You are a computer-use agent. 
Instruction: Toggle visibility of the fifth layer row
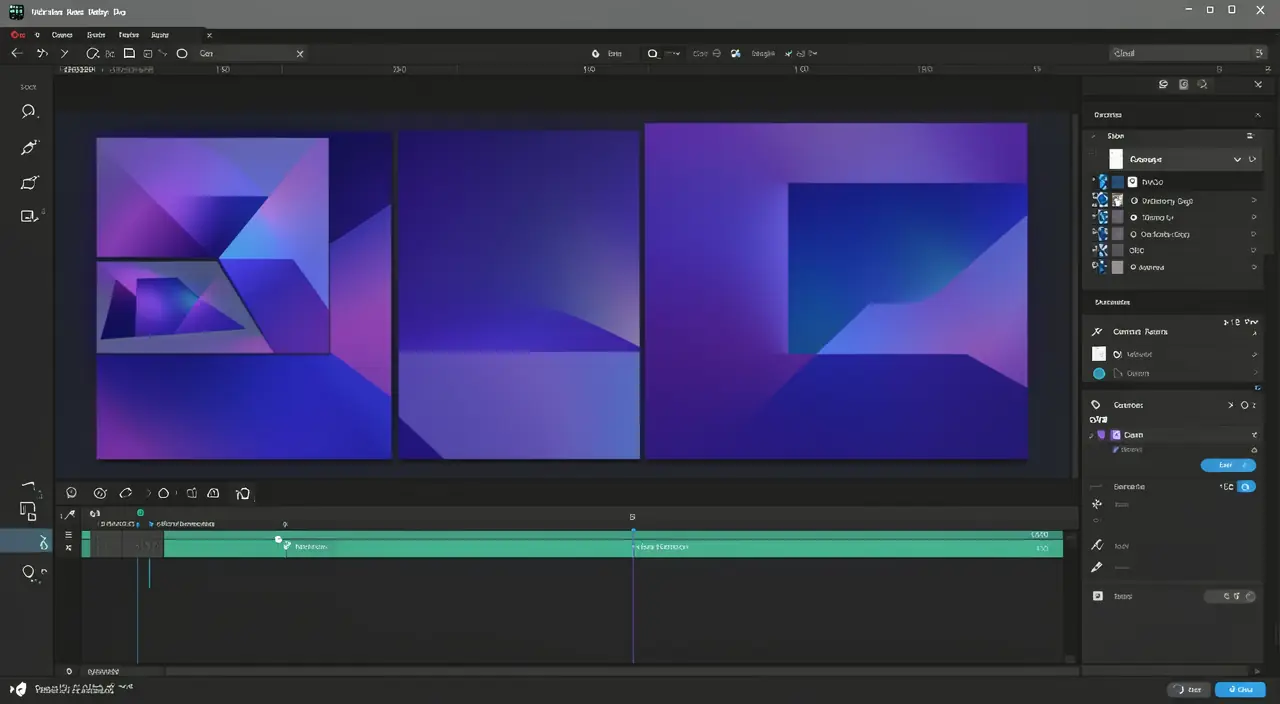pyautogui.click(x=1103, y=250)
